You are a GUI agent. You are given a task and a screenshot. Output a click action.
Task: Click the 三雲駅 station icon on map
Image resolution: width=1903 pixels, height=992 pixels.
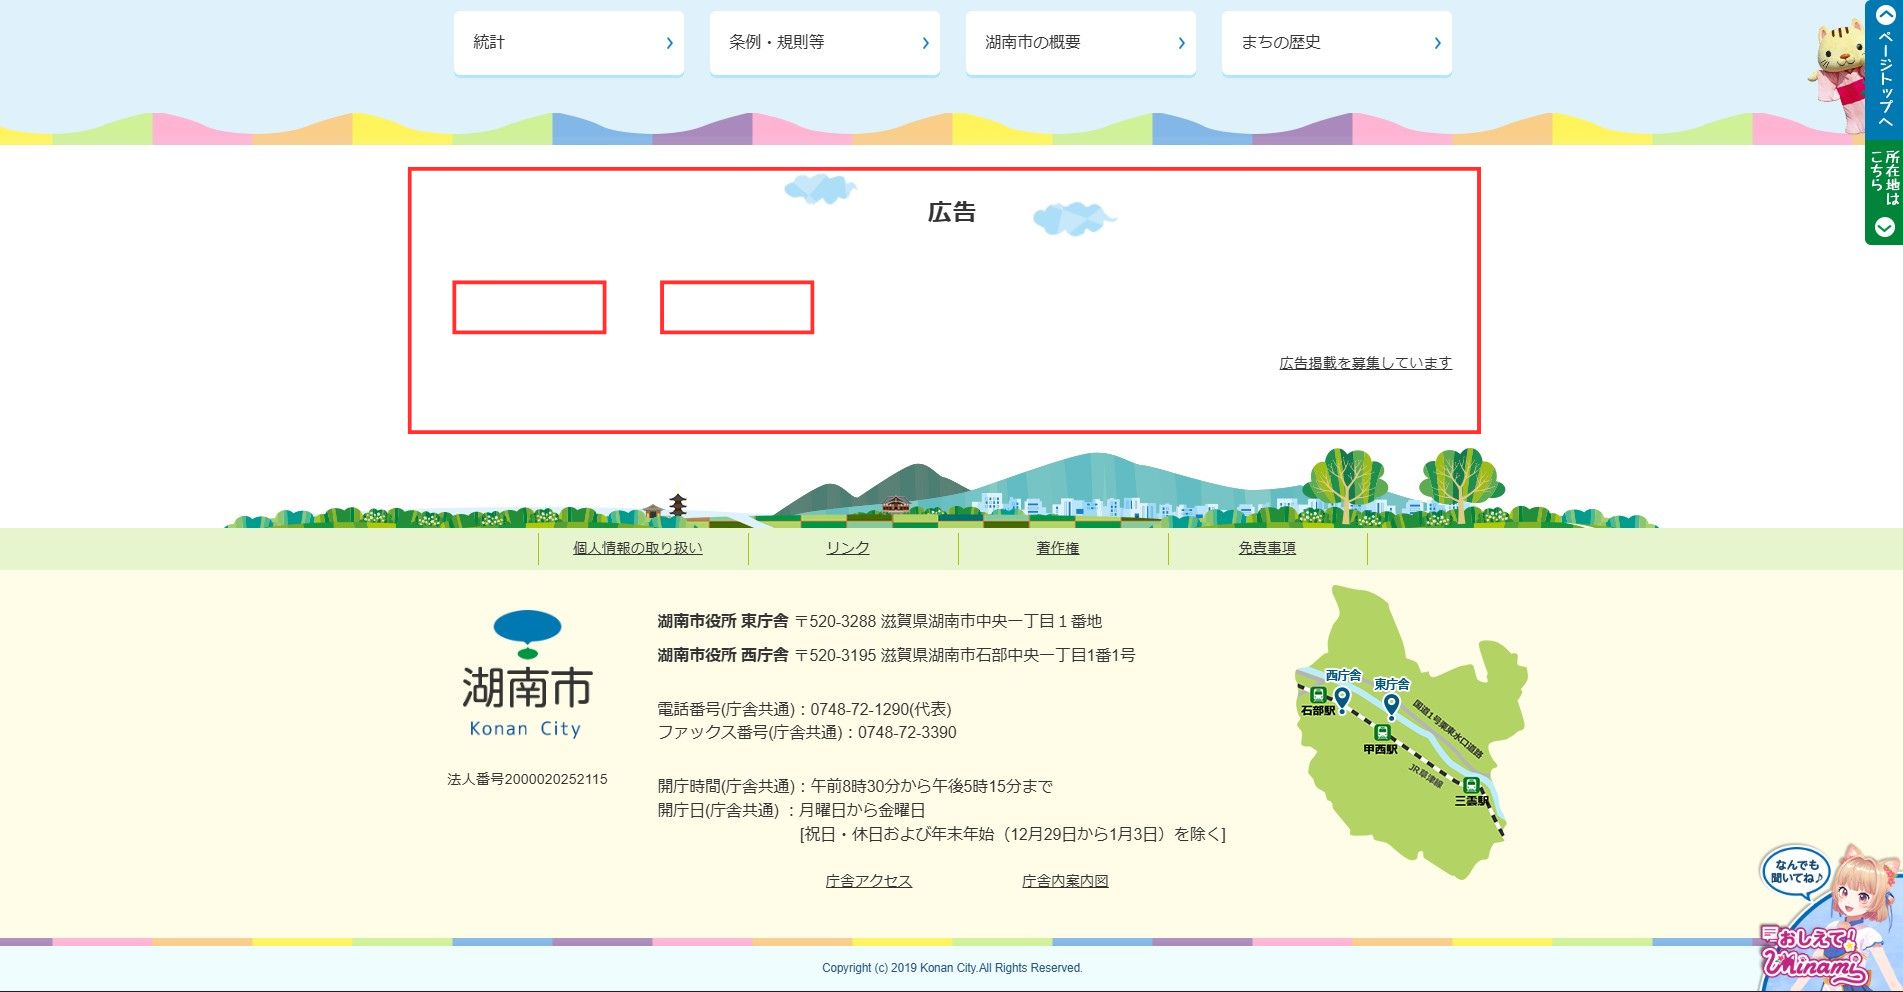coord(1471,785)
